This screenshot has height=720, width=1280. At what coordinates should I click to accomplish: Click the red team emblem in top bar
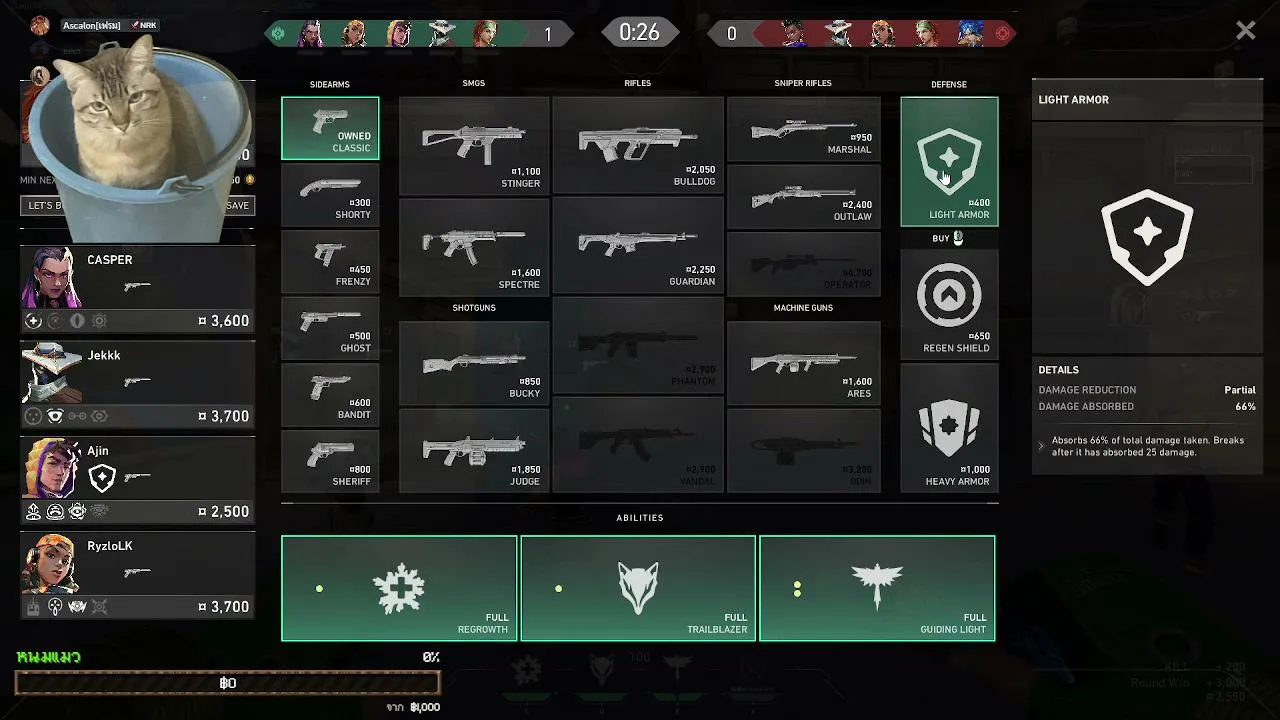(x=1002, y=33)
